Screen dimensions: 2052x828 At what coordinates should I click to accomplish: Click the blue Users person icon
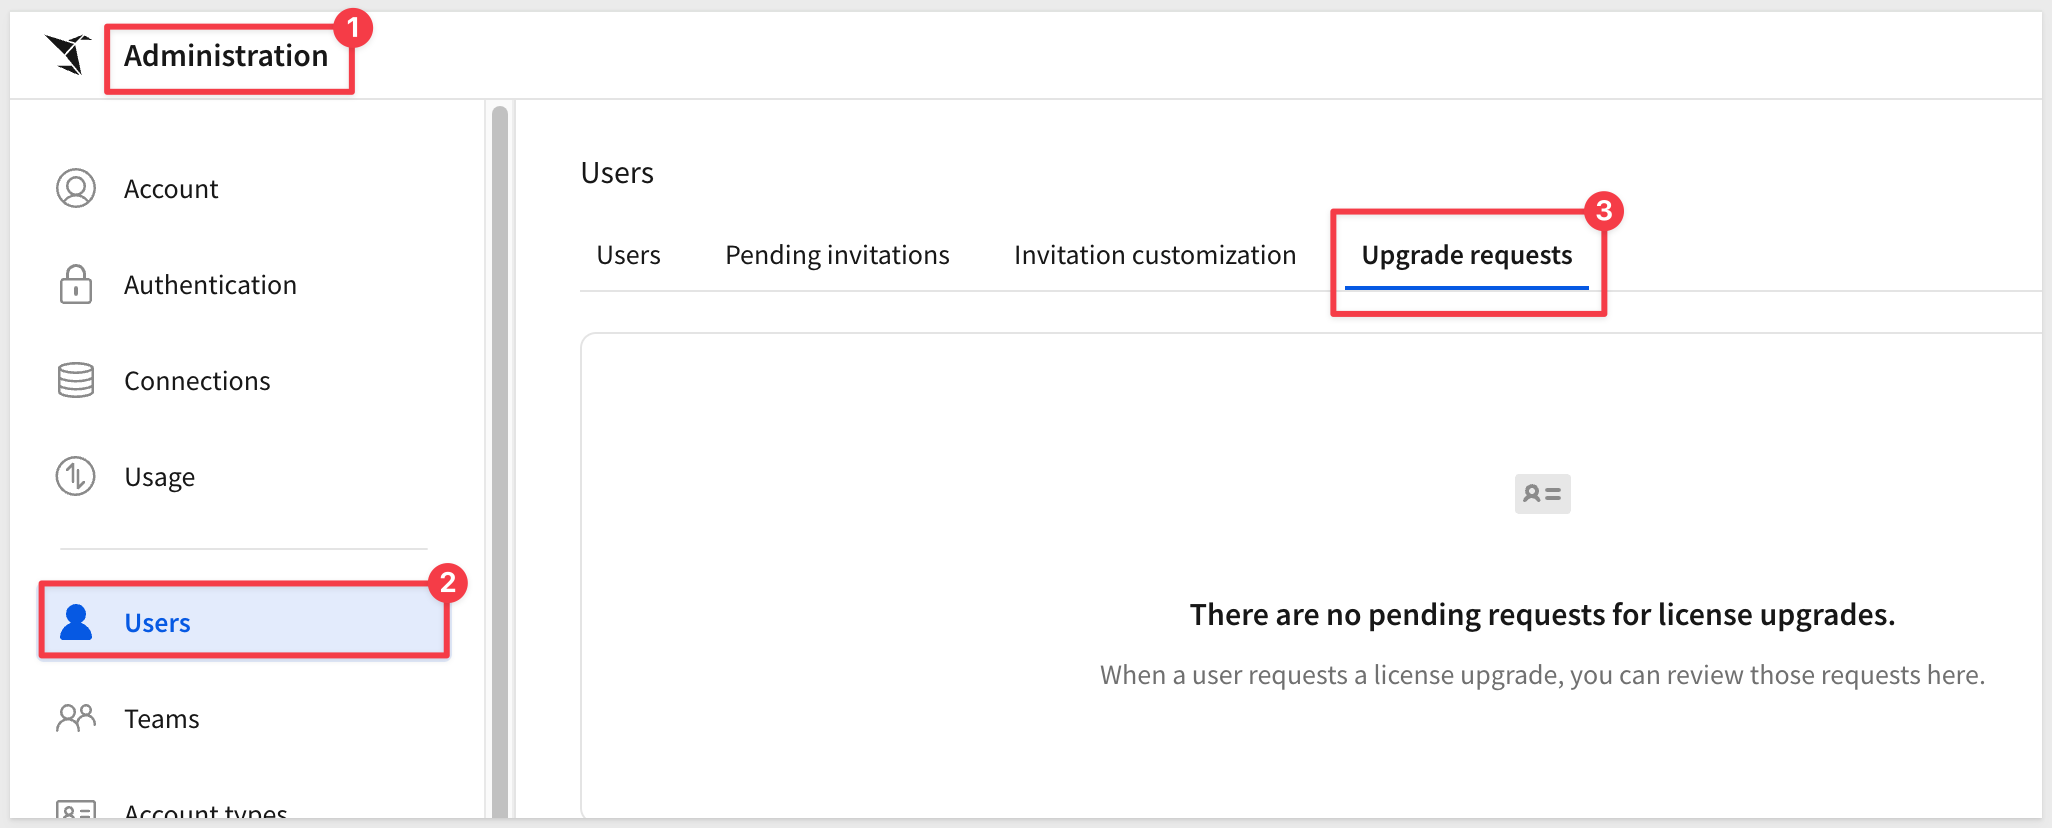click(x=76, y=622)
